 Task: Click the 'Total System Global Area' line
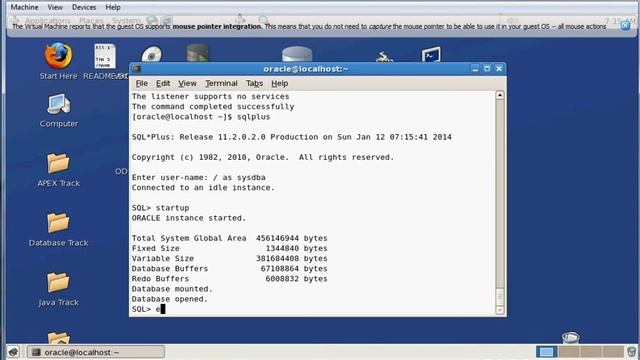pos(229,238)
